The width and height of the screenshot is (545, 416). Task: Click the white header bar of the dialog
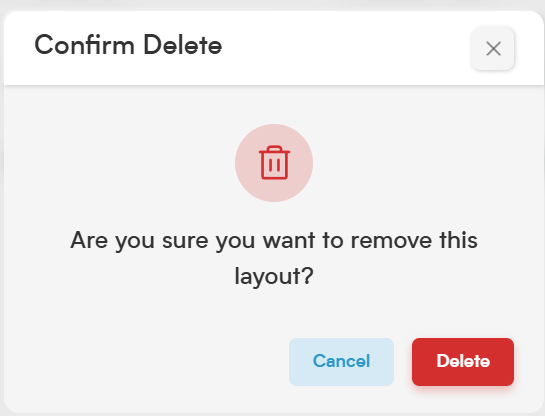(x=274, y=48)
